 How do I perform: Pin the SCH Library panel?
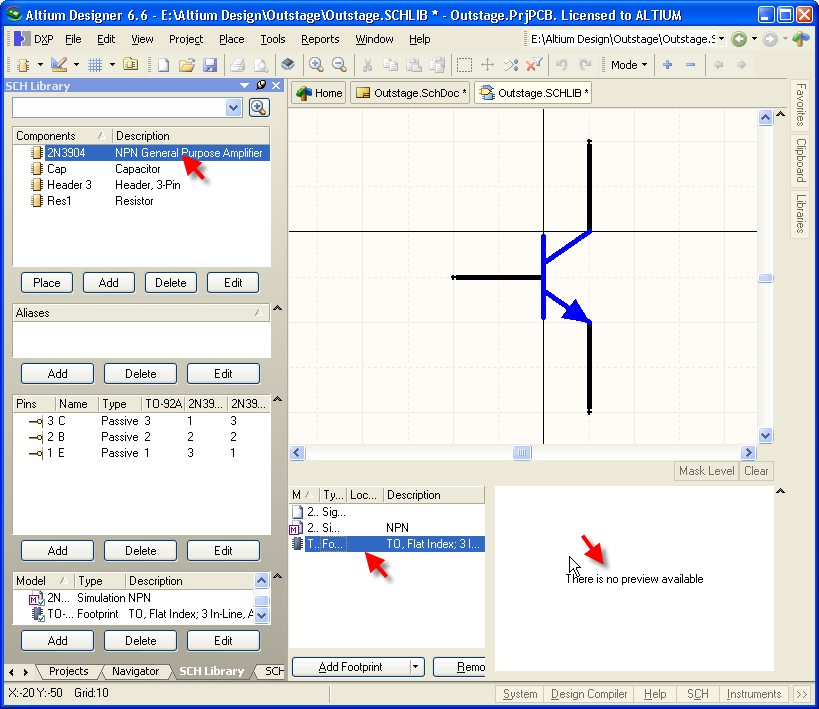coord(261,86)
